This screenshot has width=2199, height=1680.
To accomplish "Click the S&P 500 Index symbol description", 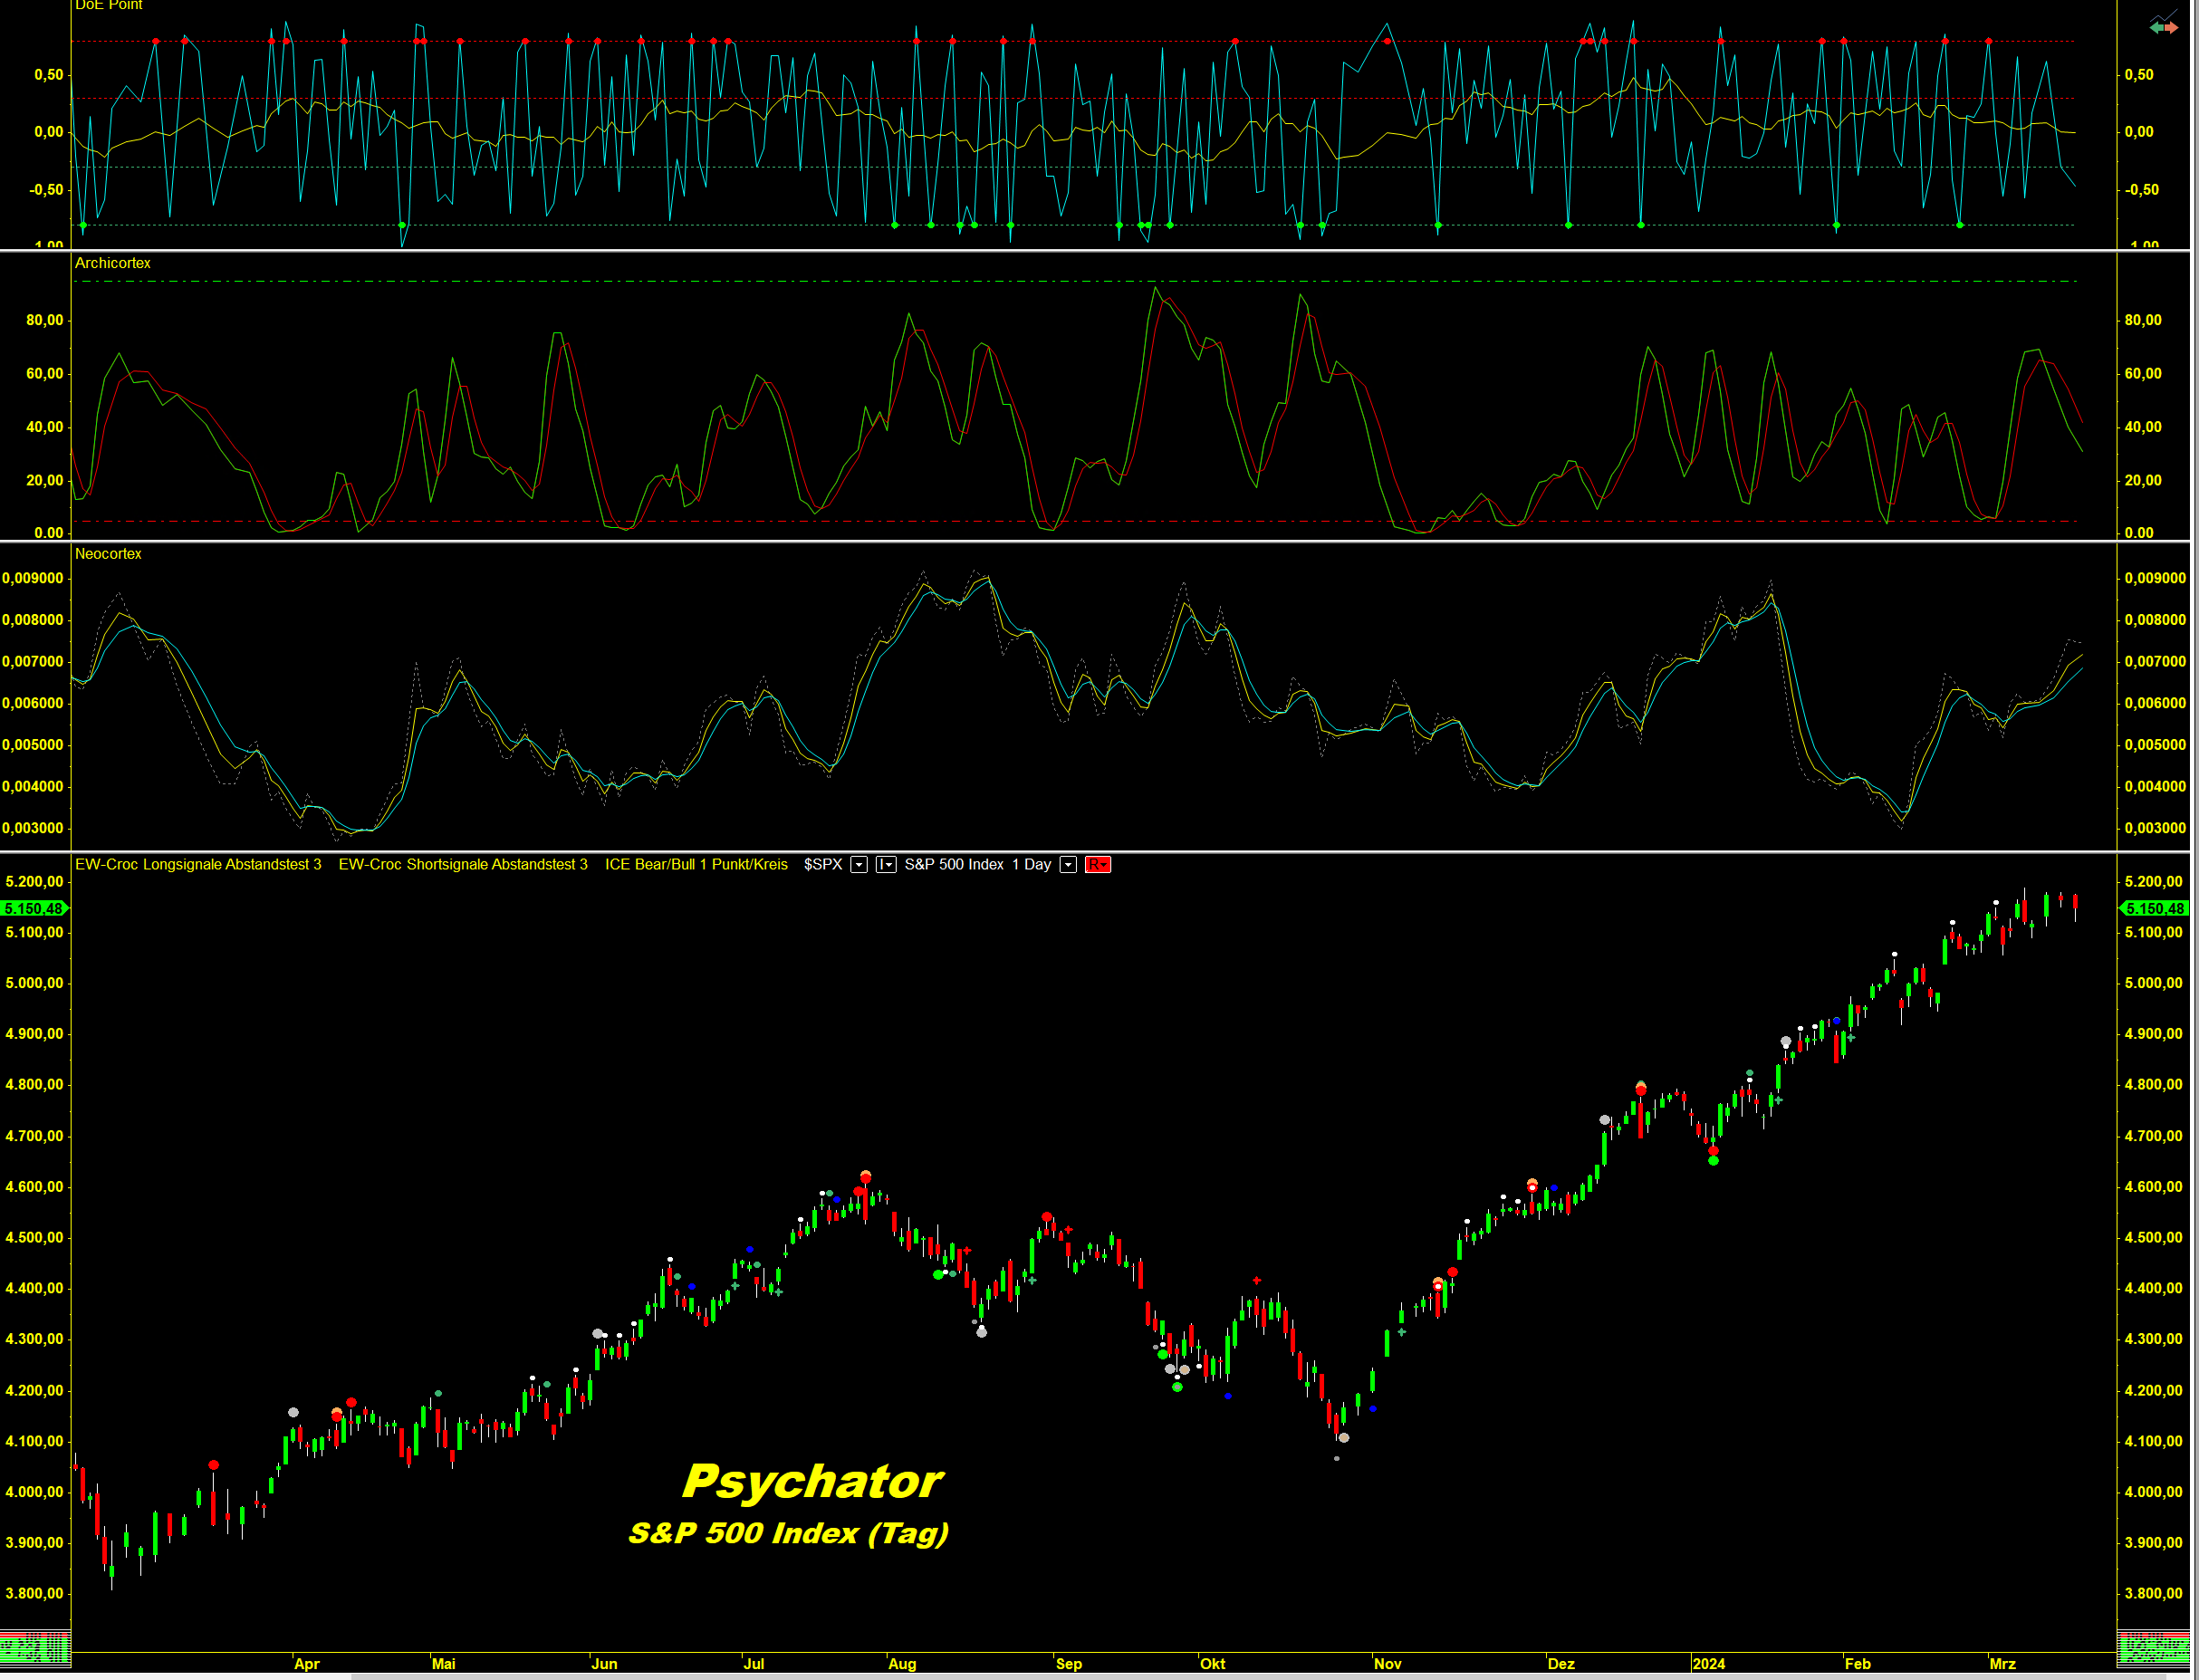I will coord(953,865).
